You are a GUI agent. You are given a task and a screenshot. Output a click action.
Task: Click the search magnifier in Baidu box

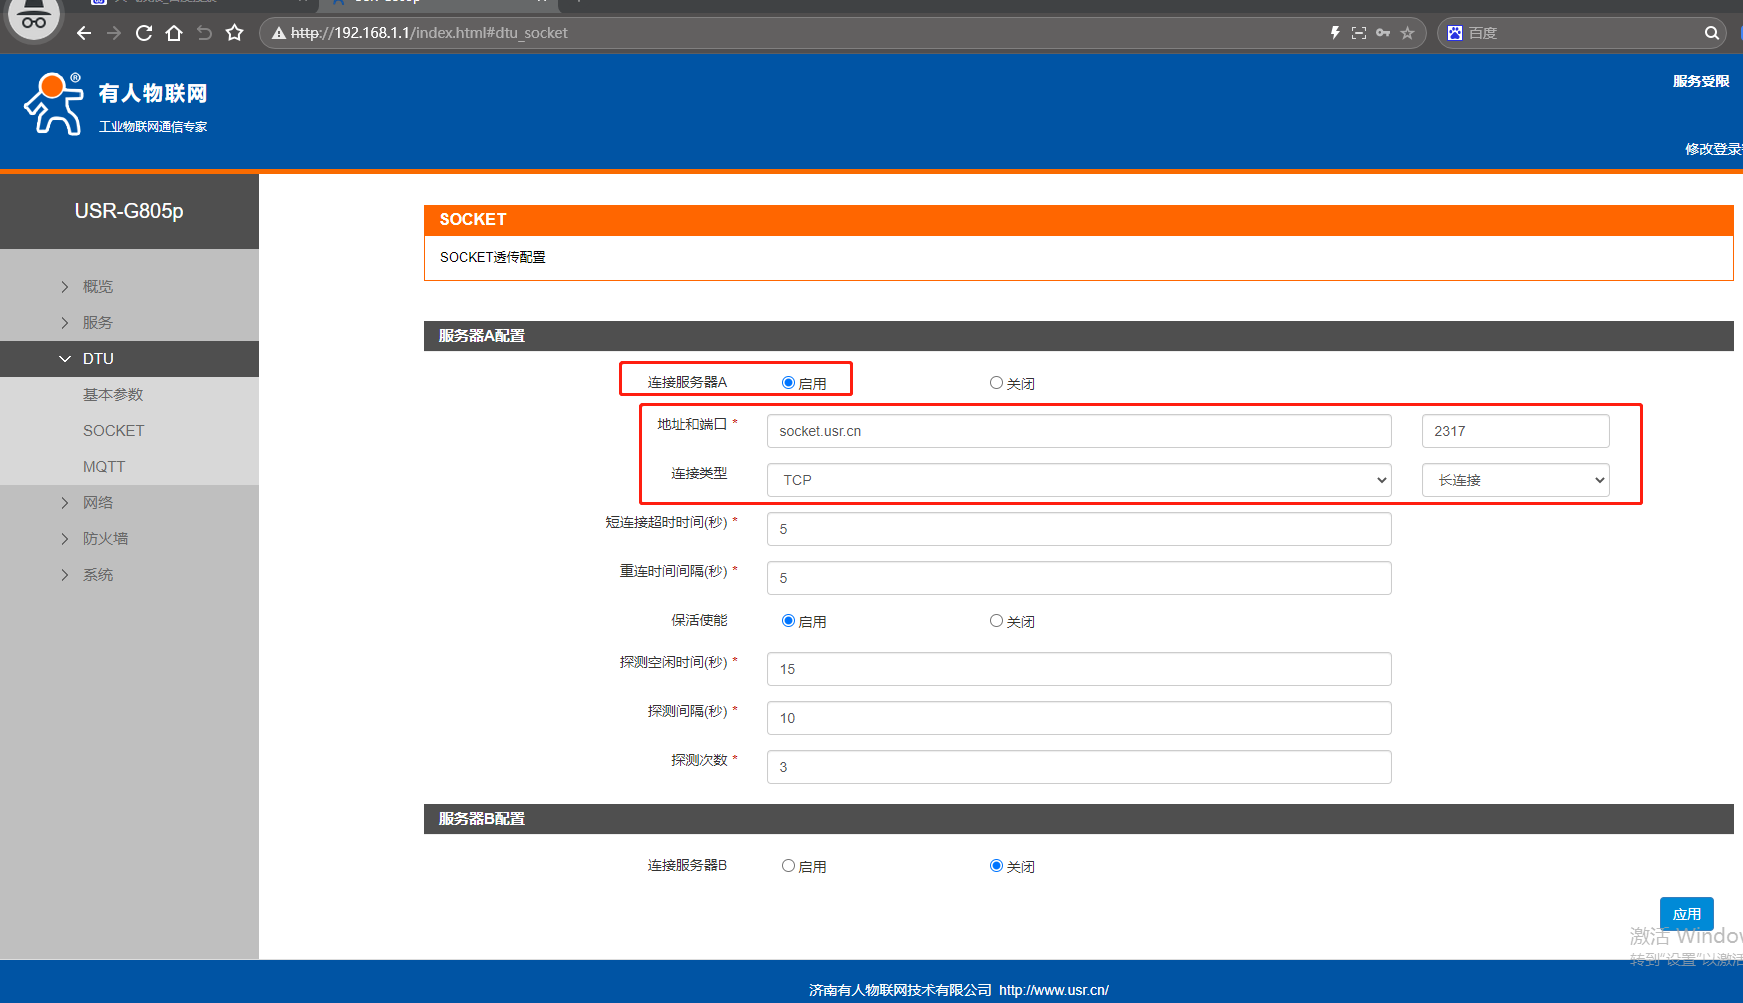[x=1711, y=33]
